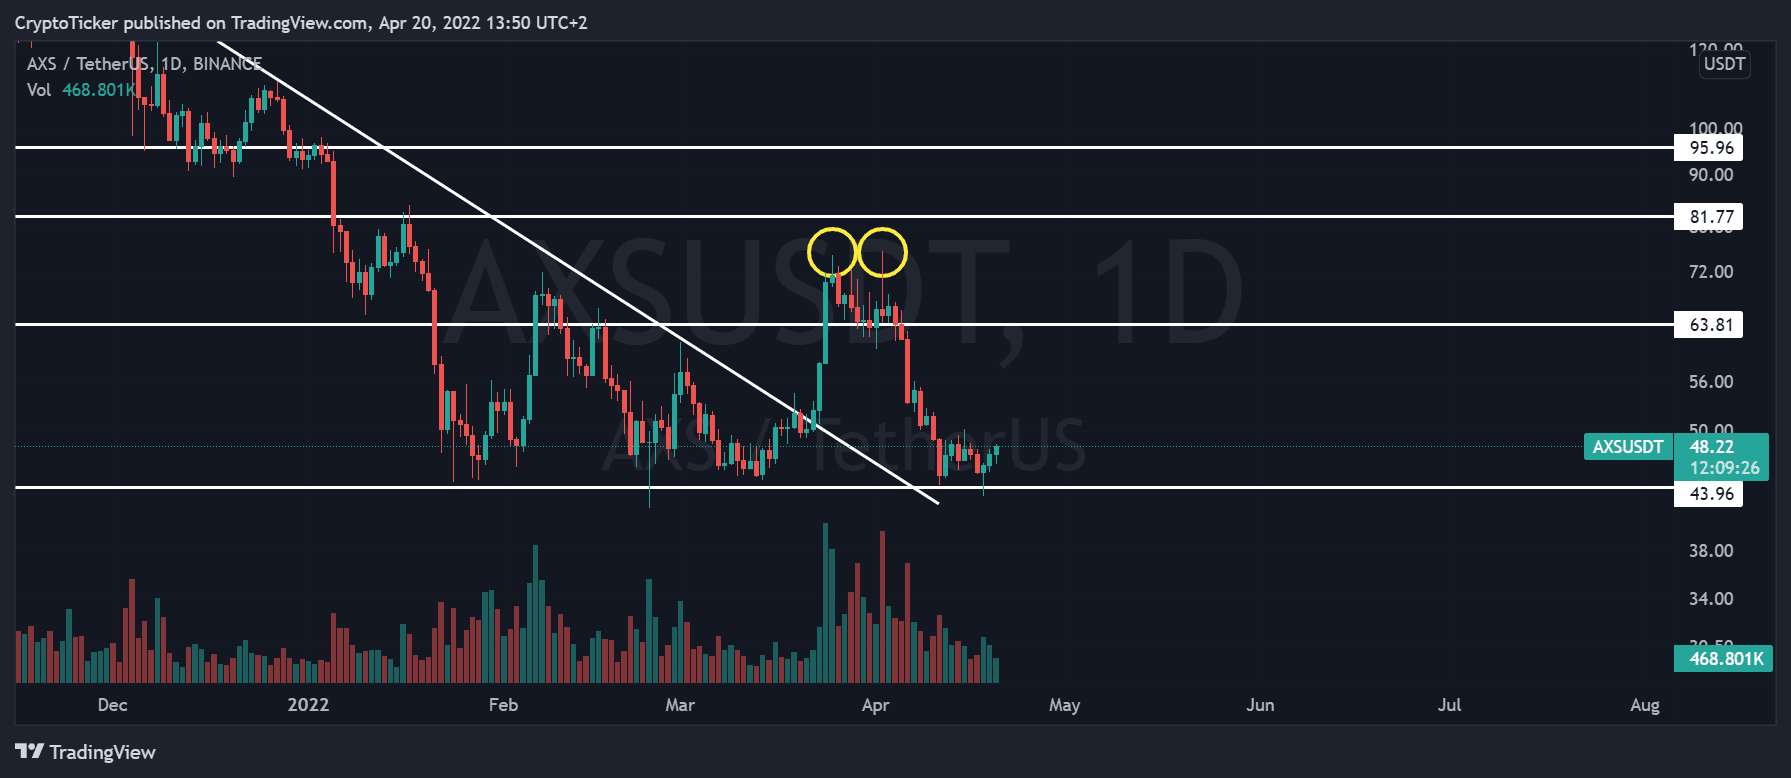
Task: Select the 63.81 price level label
Action: (x=1710, y=325)
